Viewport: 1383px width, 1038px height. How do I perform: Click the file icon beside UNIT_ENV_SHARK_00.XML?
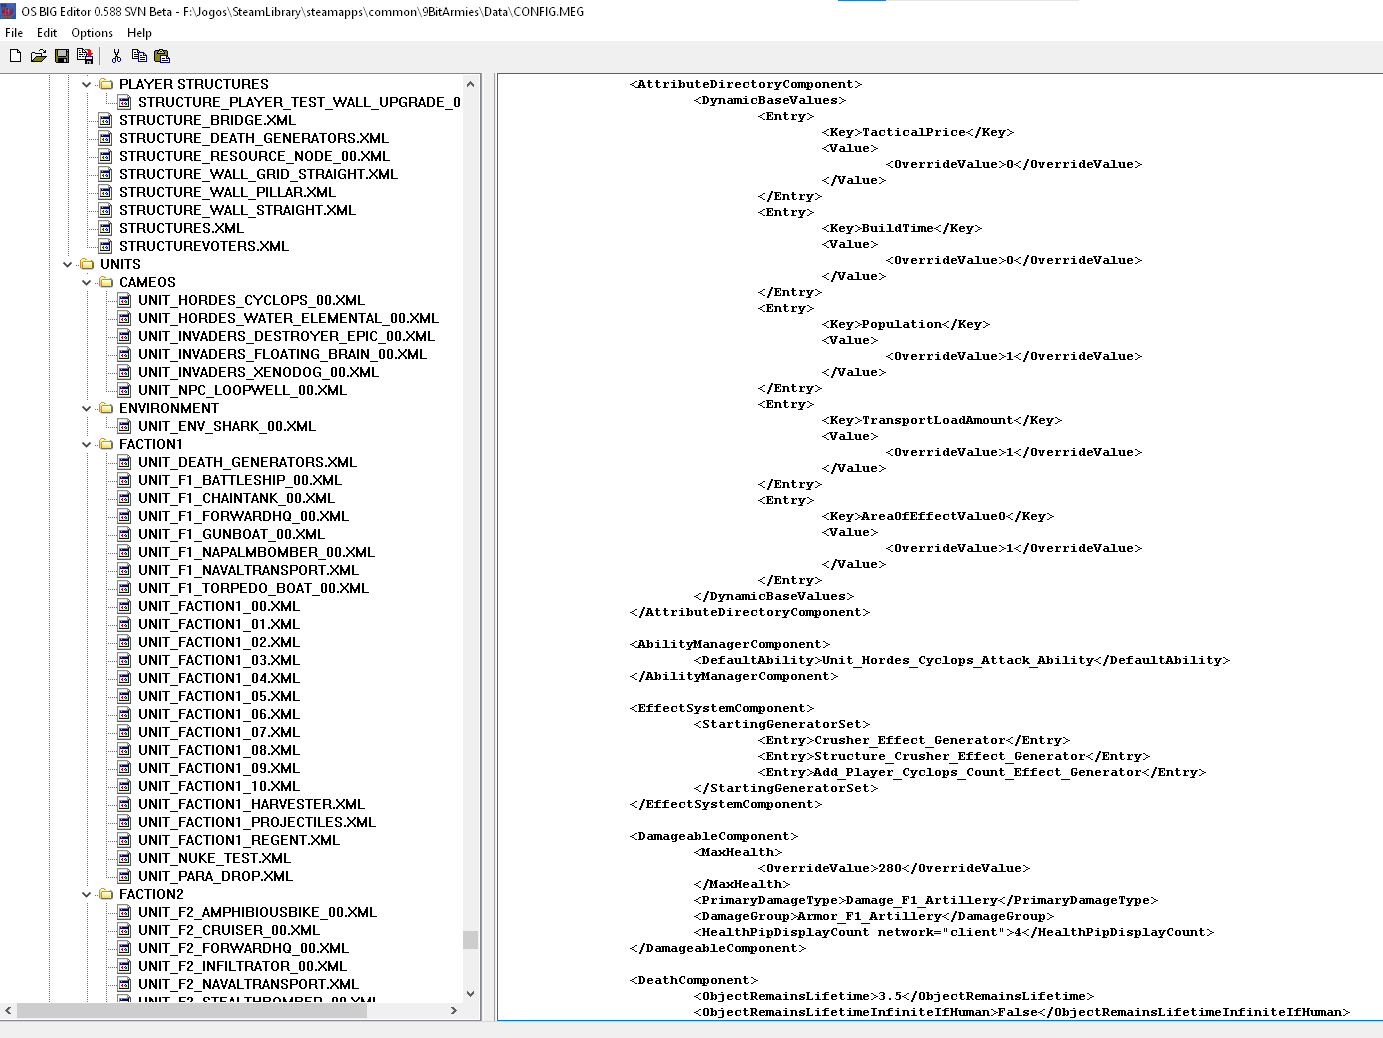(124, 426)
